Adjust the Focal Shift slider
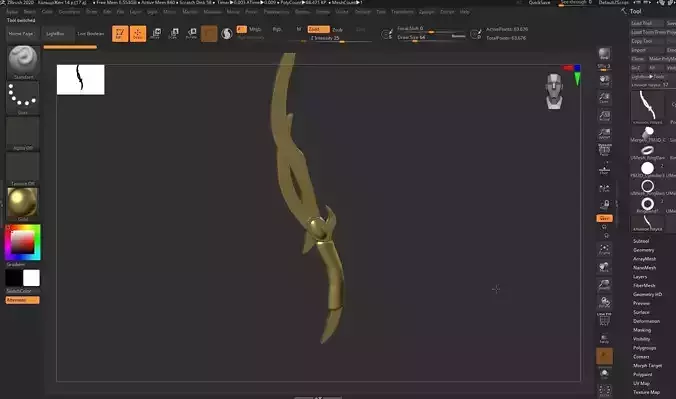The width and height of the screenshot is (676, 399). coord(431,29)
